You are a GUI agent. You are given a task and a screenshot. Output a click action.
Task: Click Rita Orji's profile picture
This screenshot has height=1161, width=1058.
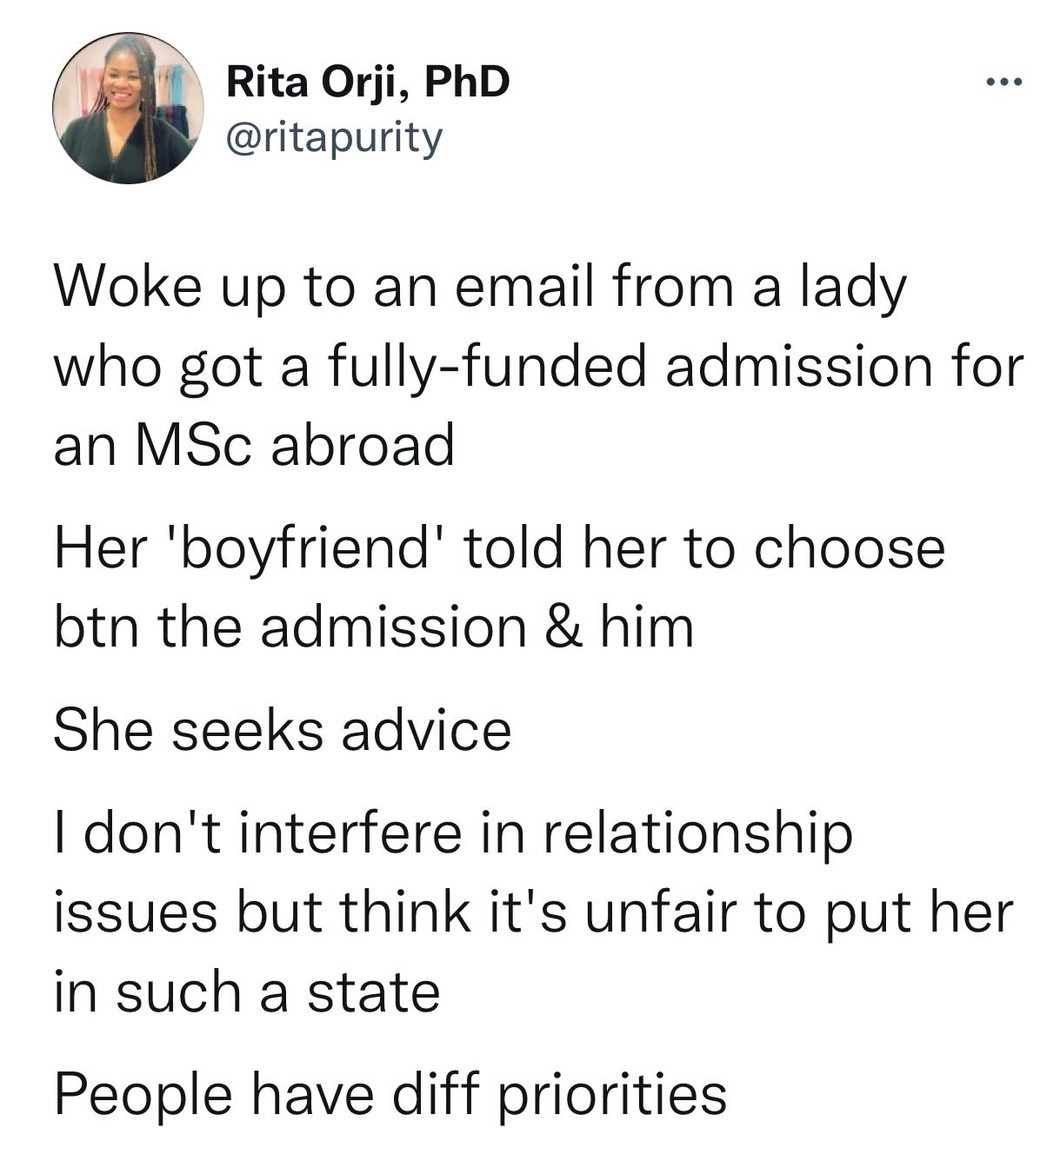pos(127,108)
